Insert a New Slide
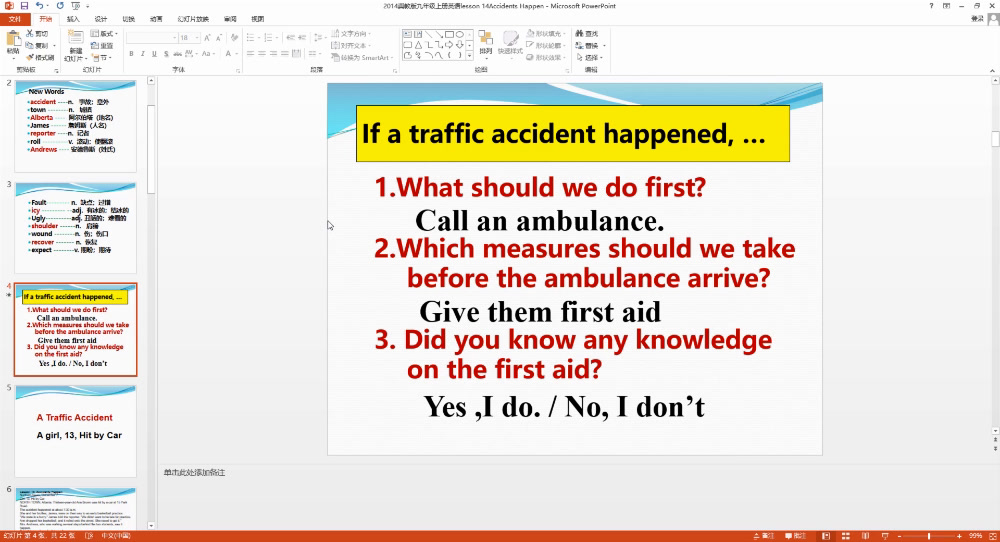The image size is (1000, 542). coord(76,43)
